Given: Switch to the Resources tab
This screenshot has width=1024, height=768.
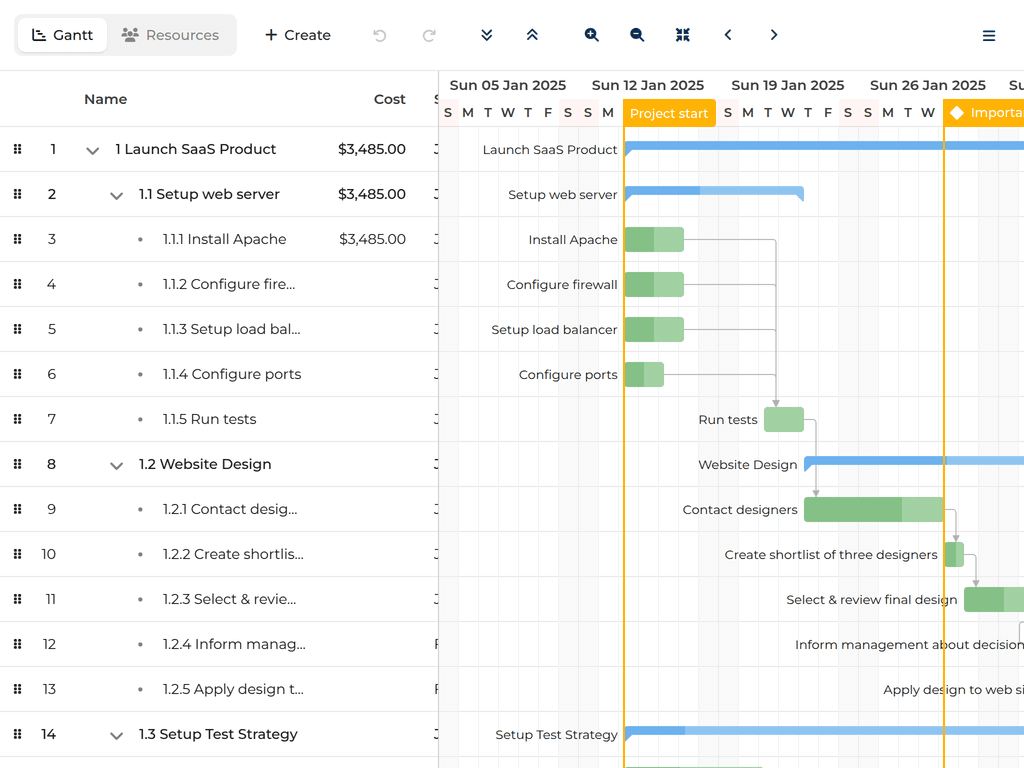Looking at the screenshot, I should coord(171,35).
